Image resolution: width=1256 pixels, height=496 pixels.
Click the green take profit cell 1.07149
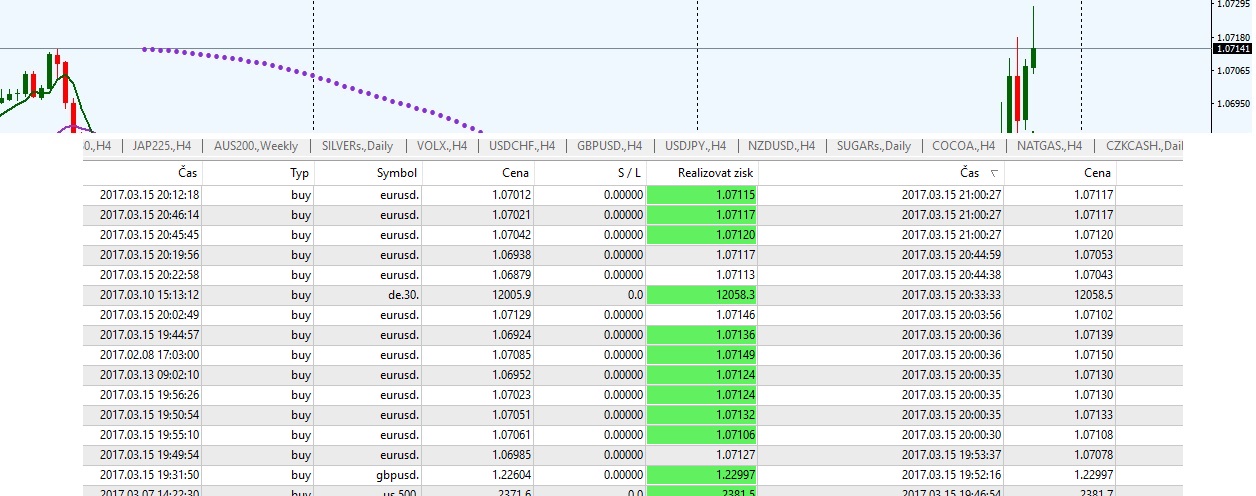click(x=703, y=355)
